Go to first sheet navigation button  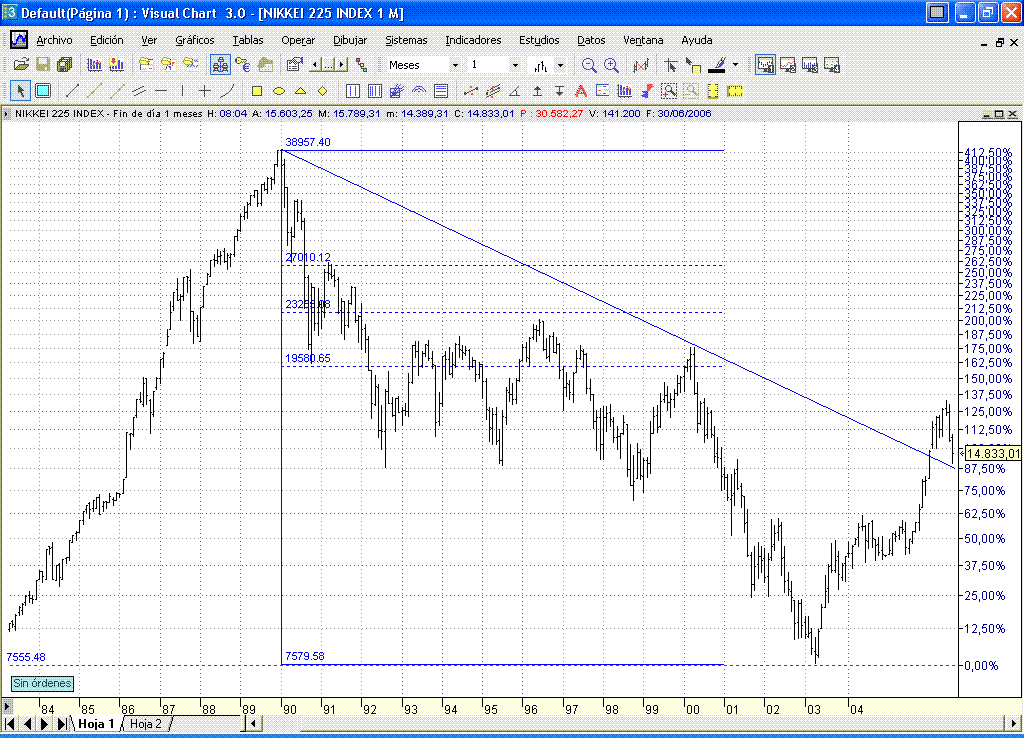10,724
